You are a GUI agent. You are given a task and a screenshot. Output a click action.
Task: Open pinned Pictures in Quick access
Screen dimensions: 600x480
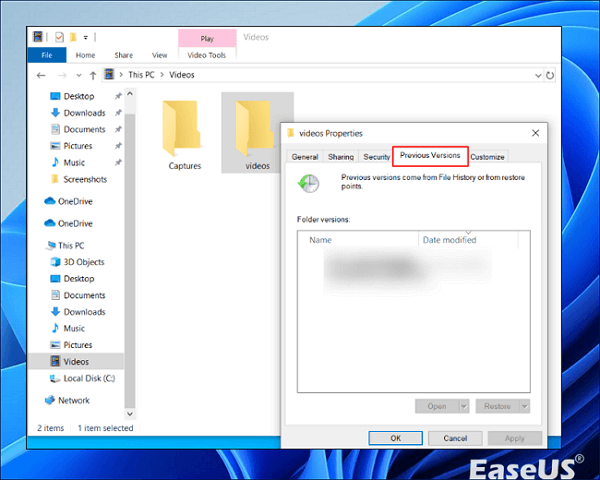pos(78,146)
